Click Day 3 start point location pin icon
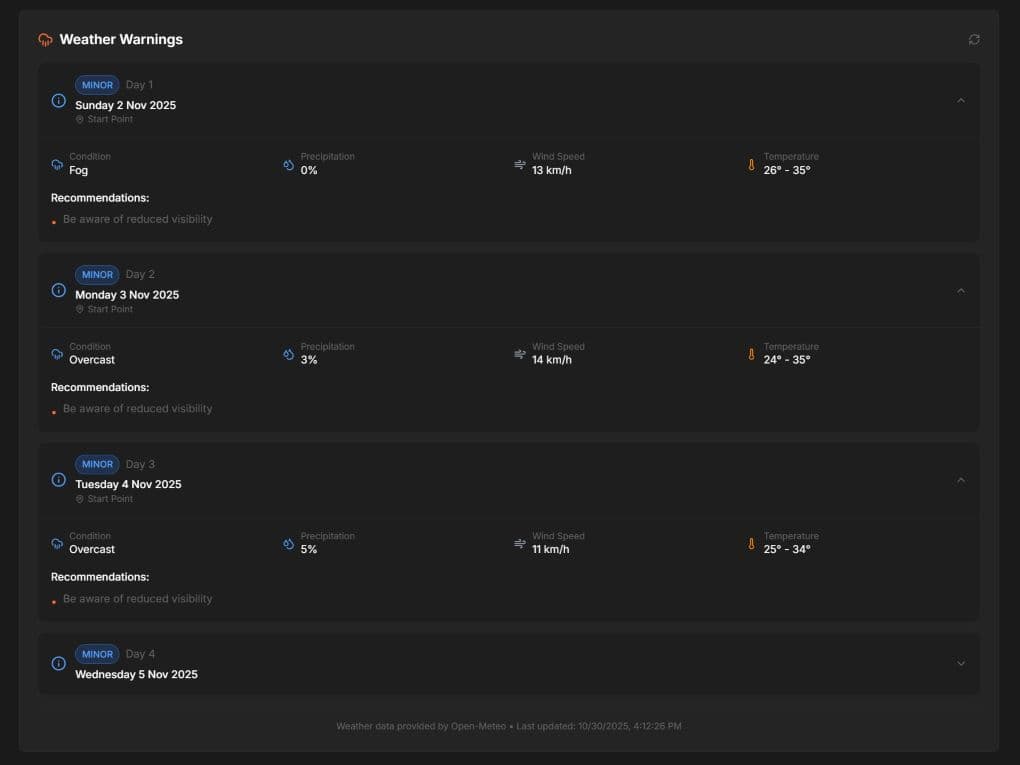Screen dimensions: 1020x765 coord(80,499)
